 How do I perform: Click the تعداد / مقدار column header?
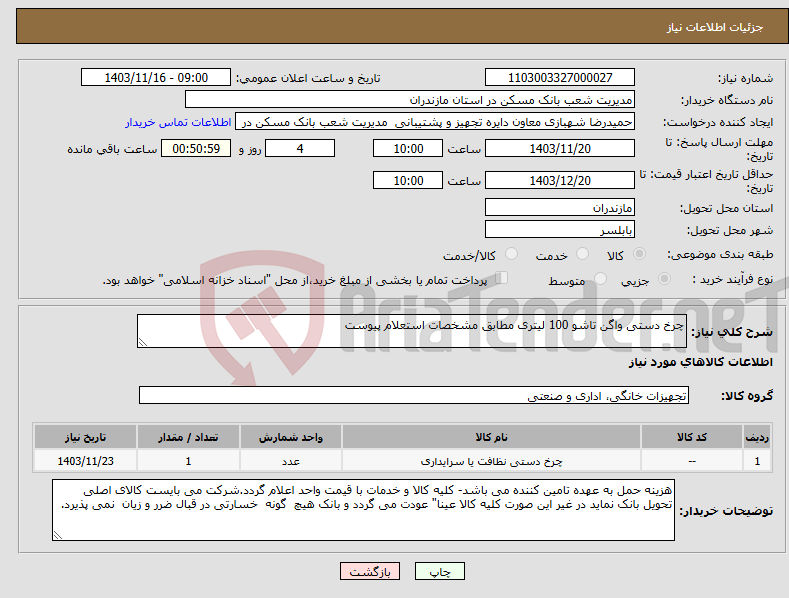click(x=188, y=437)
